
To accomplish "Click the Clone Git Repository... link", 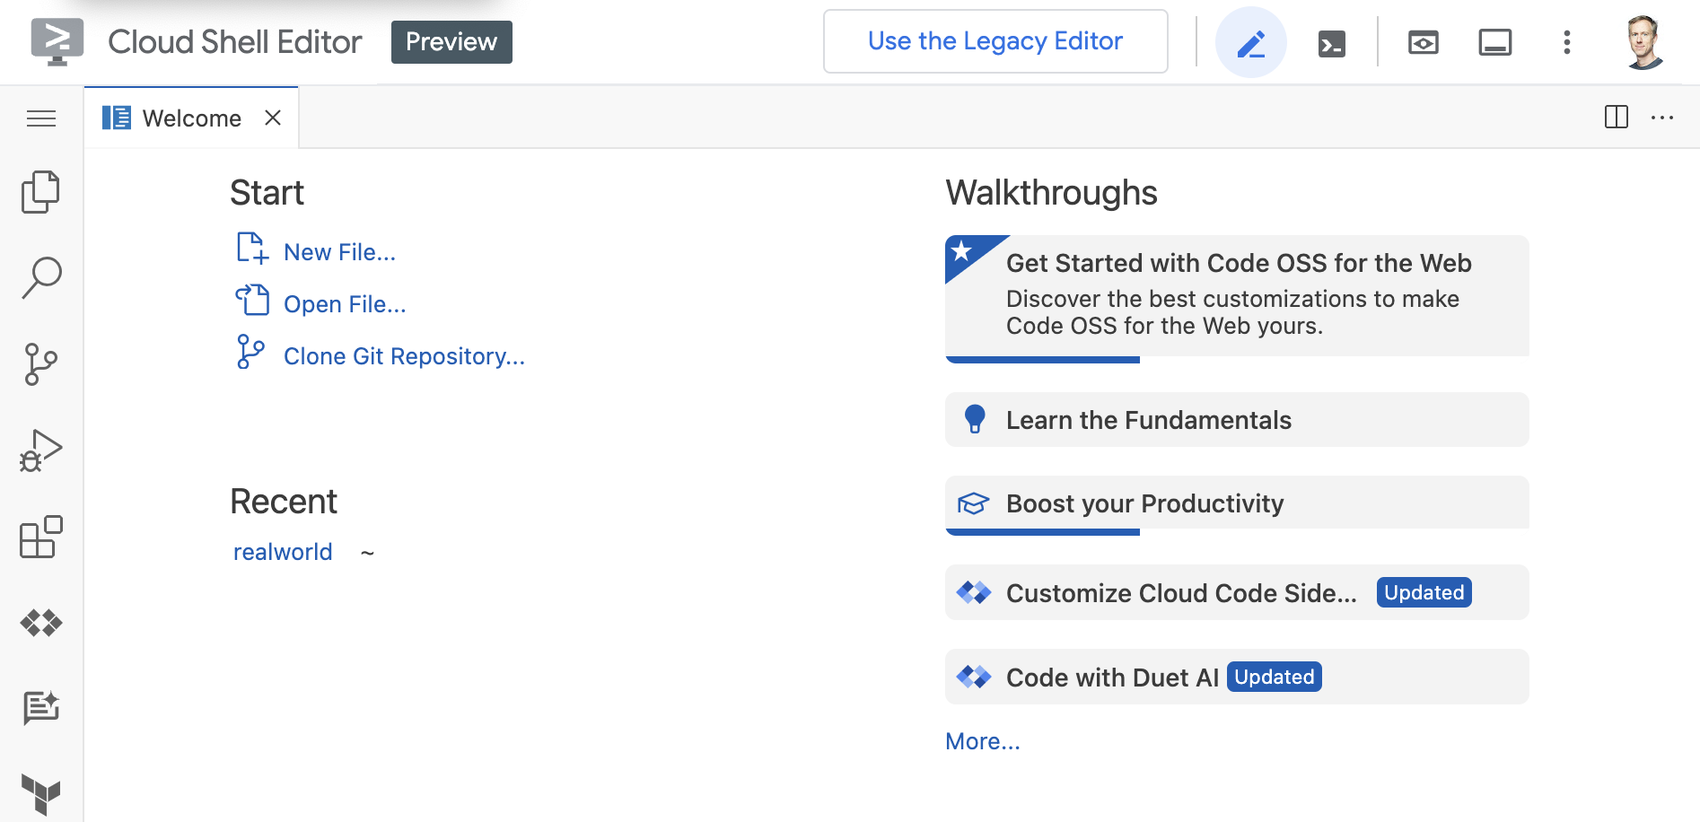I will (404, 356).
